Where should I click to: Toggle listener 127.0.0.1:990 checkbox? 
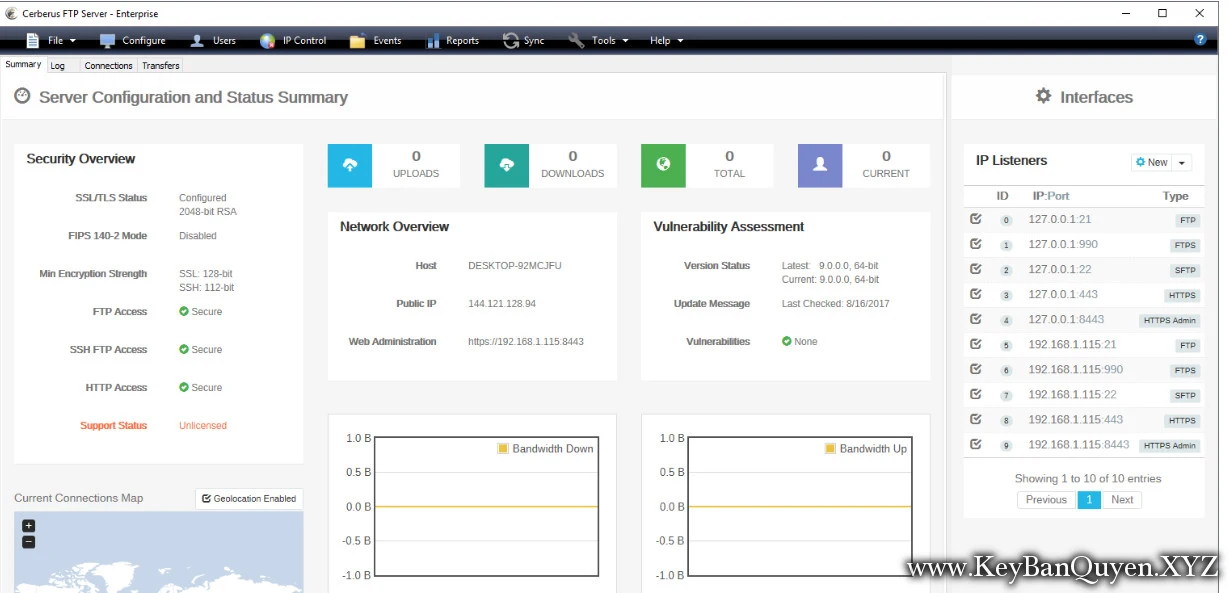[975, 243]
